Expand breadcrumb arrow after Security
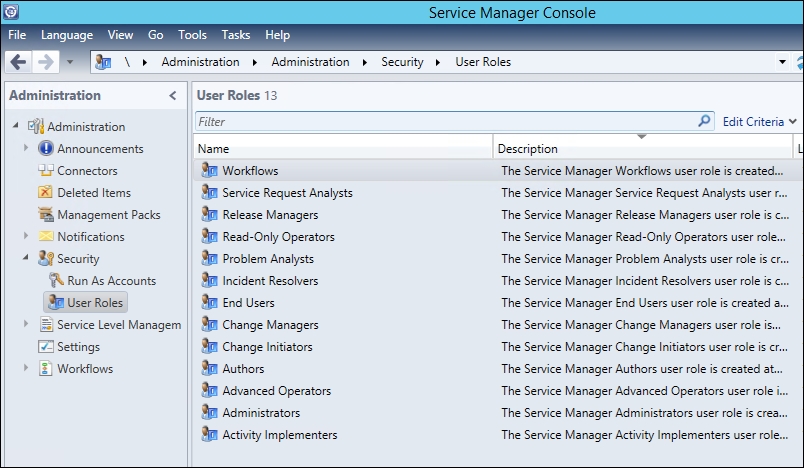804x468 pixels. point(438,62)
